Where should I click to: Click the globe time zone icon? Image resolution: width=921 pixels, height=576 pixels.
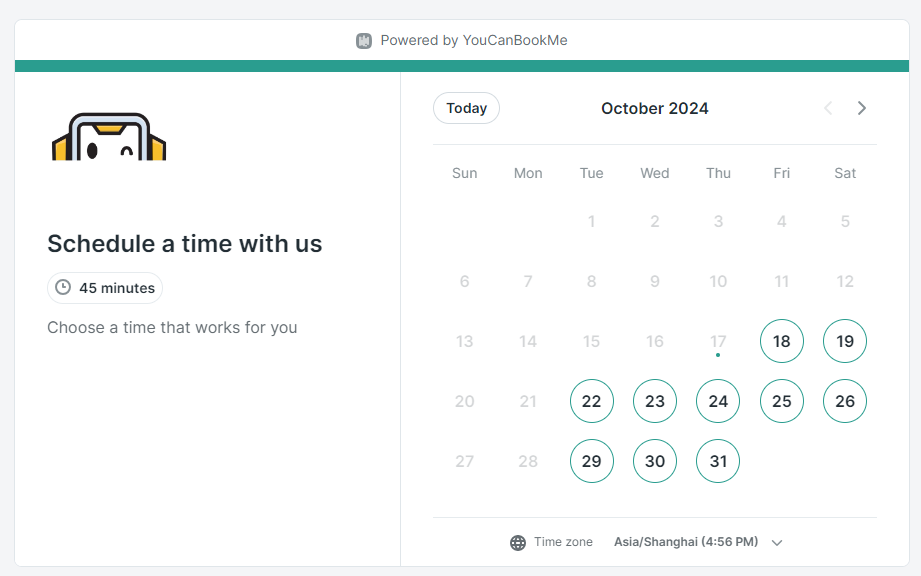point(518,542)
